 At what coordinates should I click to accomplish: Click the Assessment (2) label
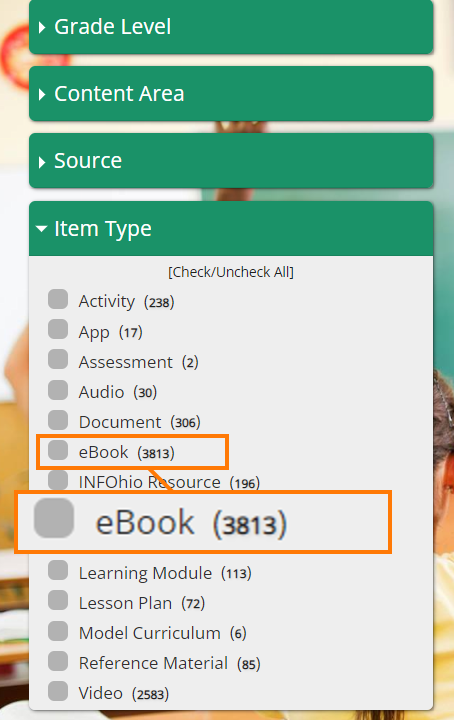coord(139,362)
